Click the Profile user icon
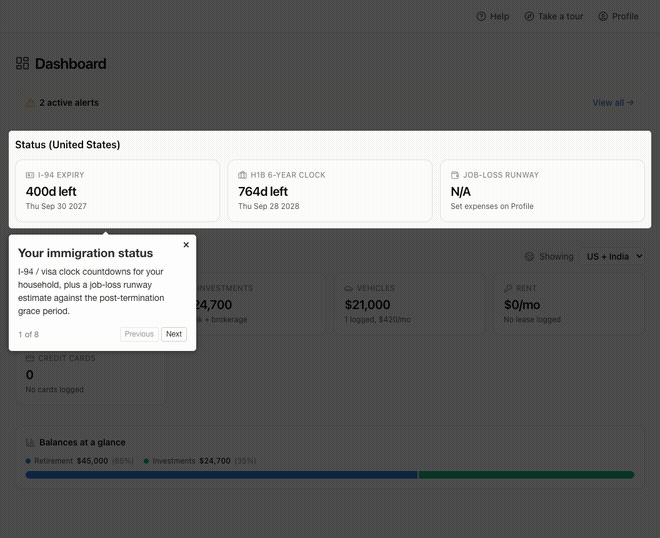660x538 pixels. (603, 16)
